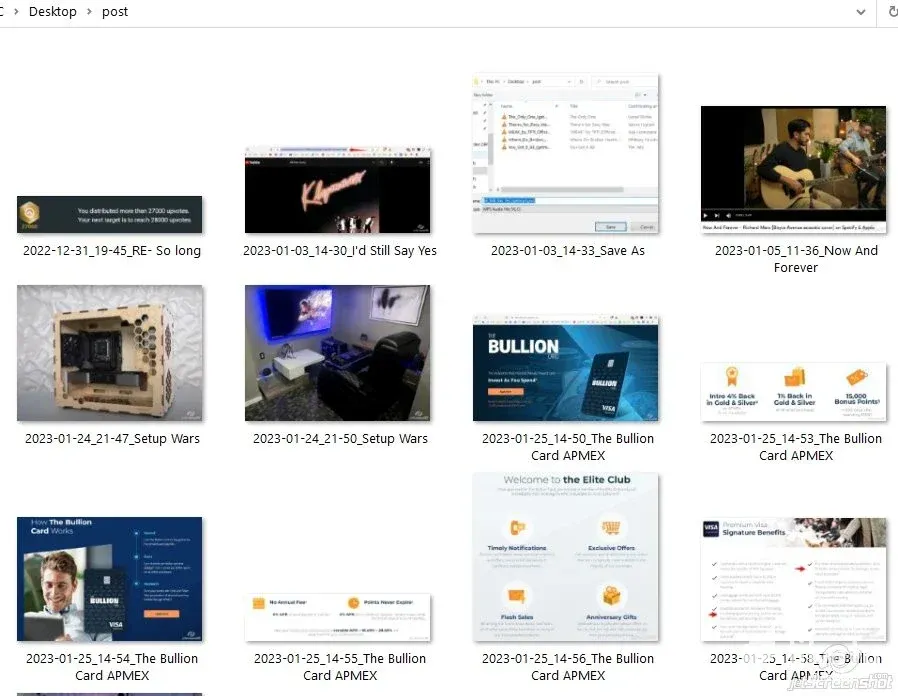Expand the chevron before the Desktop breadcrumb
Viewport: 898px width, 696px height.
pyautogui.click(x=16, y=11)
